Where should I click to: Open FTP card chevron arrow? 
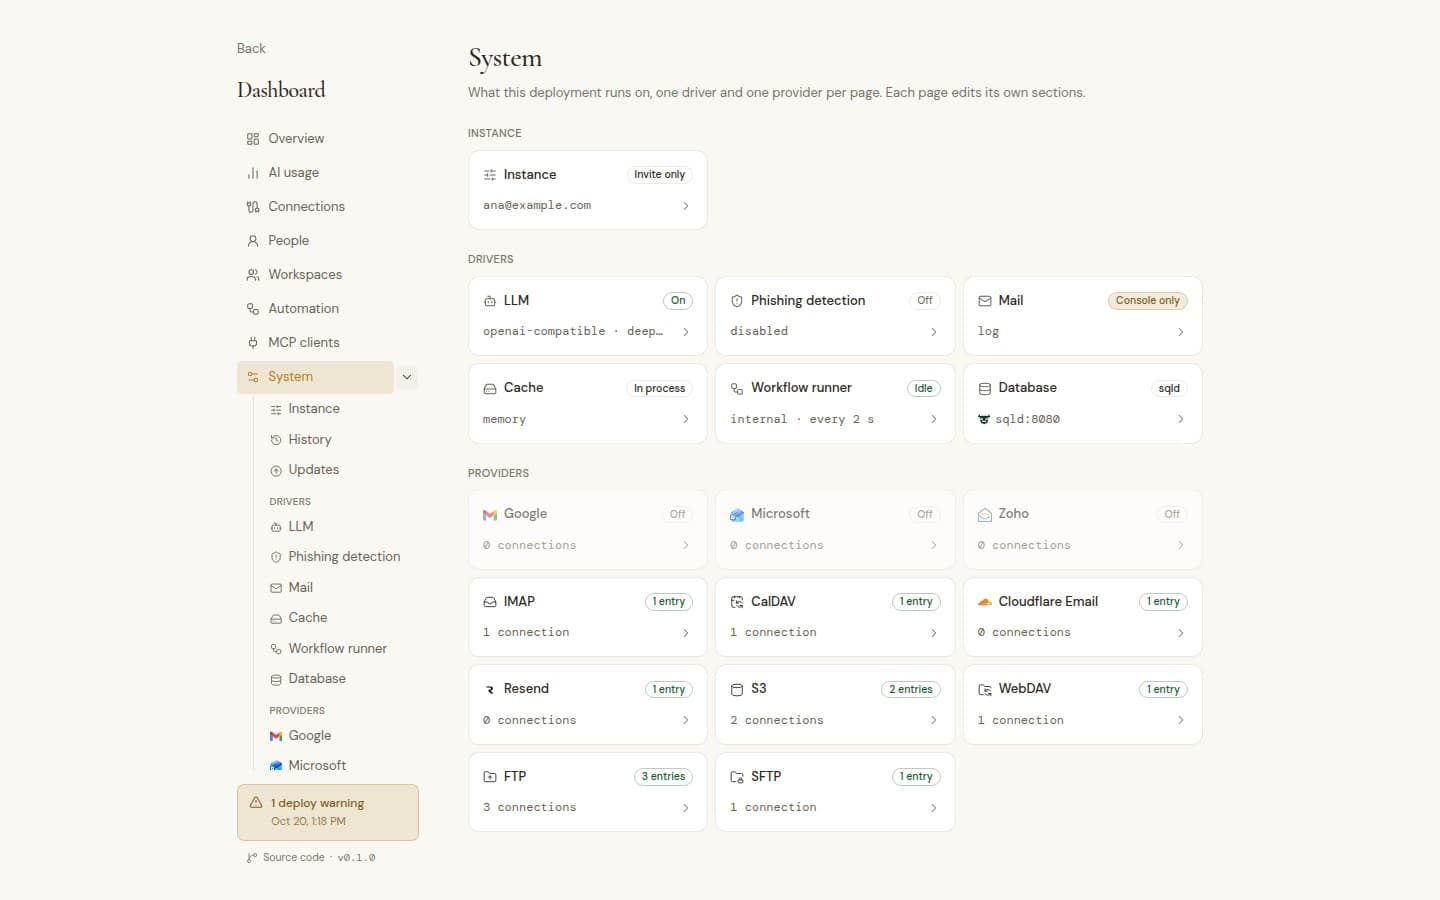pyautogui.click(x=686, y=808)
